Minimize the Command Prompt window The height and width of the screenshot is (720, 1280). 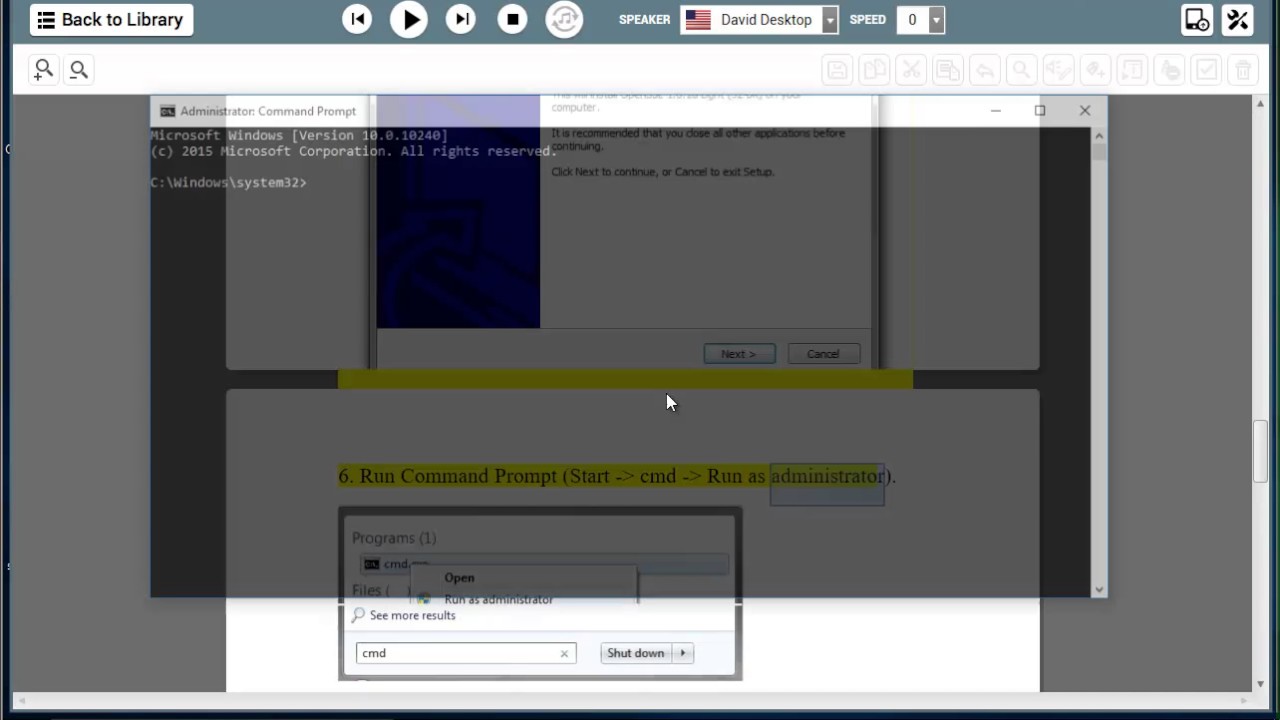[x=995, y=110]
